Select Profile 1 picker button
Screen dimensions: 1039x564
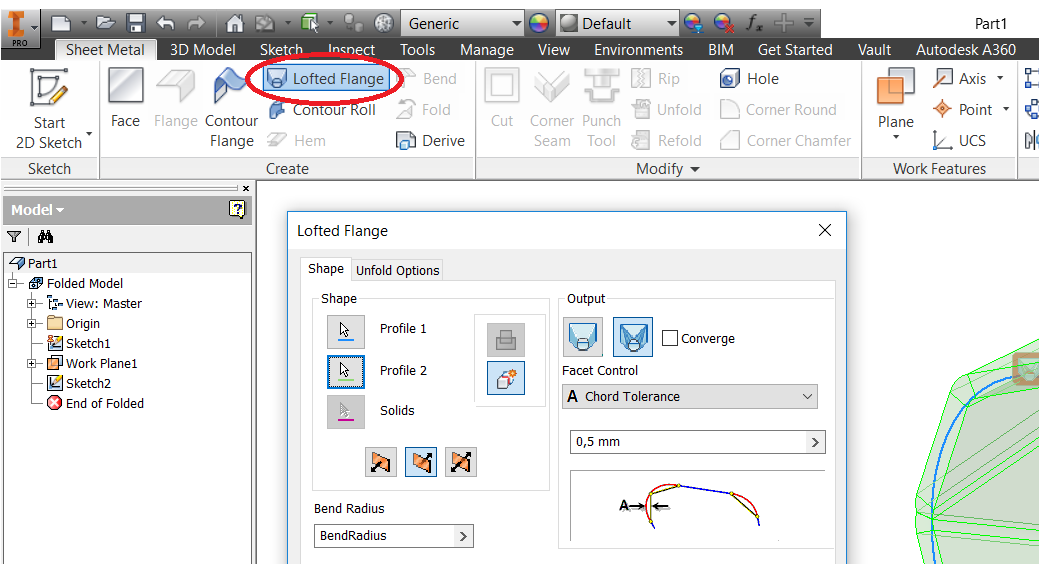tap(345, 331)
